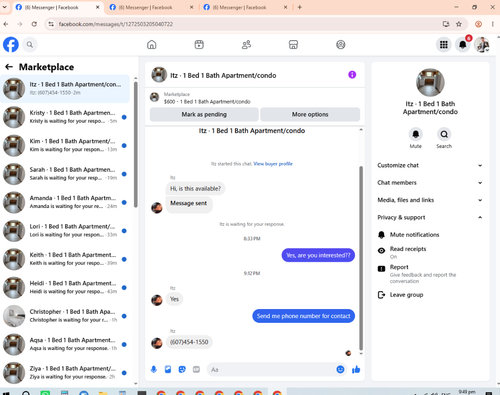The height and width of the screenshot is (395, 500).
Task: Open Aqsa's conversation
Action: [x=65, y=344]
